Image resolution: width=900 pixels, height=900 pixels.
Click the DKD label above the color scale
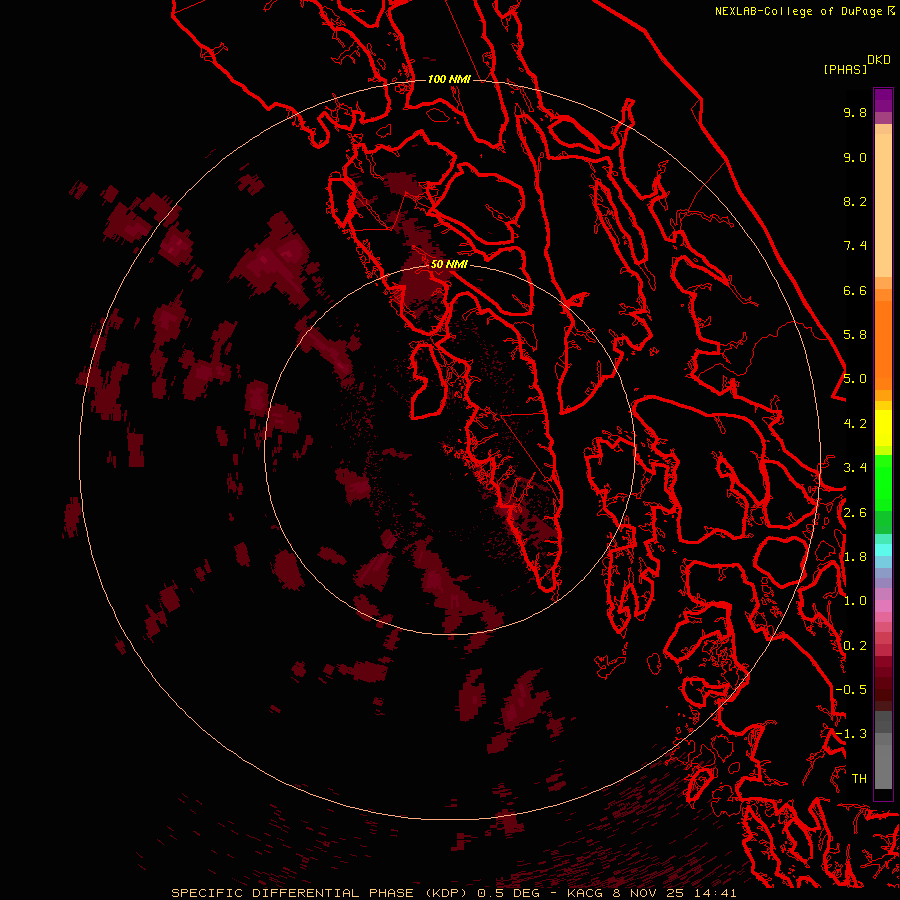pyautogui.click(x=878, y=60)
